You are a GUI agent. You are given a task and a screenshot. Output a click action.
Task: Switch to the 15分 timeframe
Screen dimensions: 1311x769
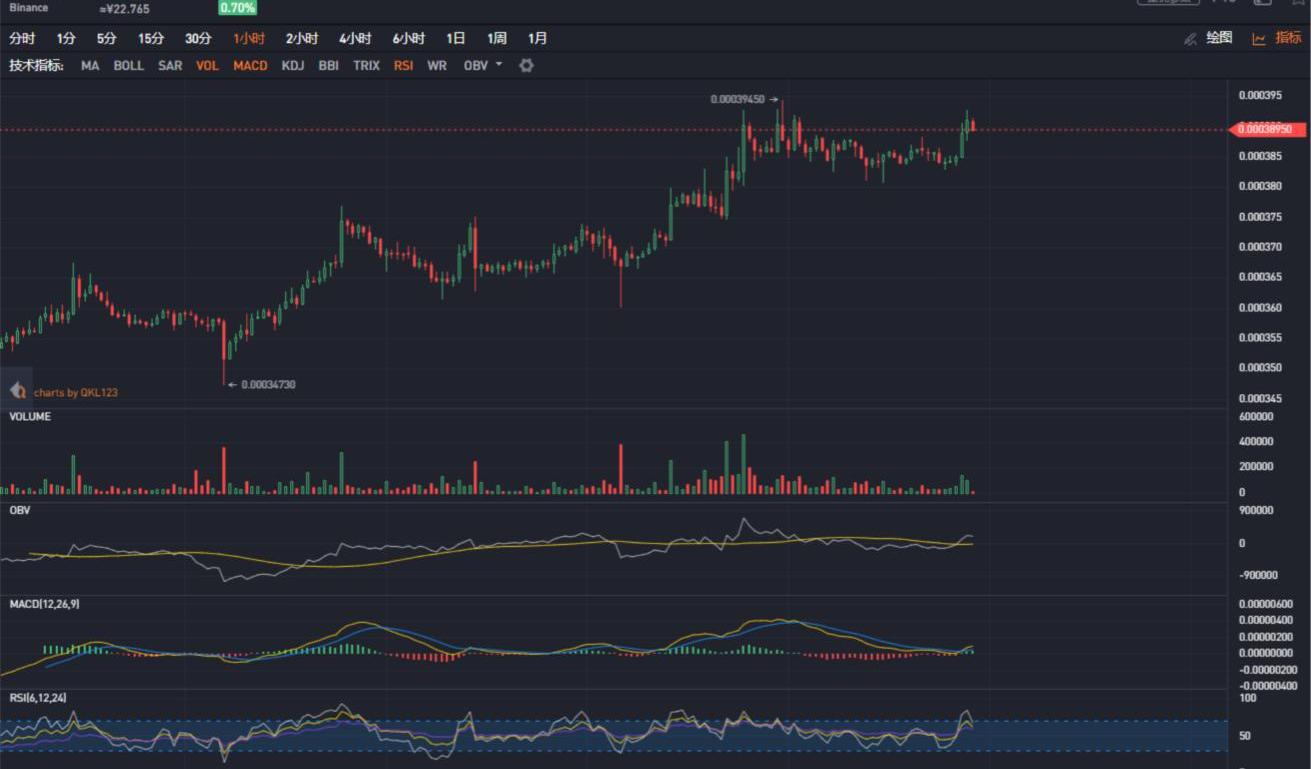[151, 39]
